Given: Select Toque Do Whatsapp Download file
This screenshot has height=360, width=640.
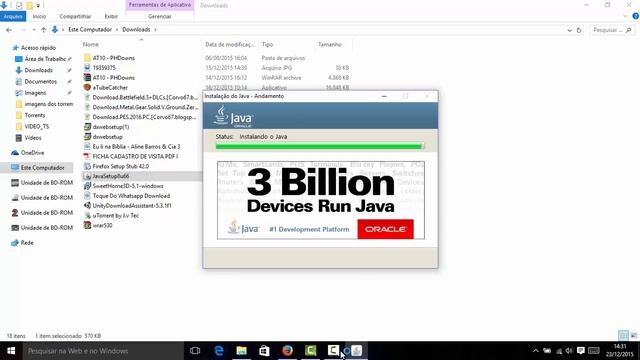Looking at the screenshot, I should click(x=131, y=196).
